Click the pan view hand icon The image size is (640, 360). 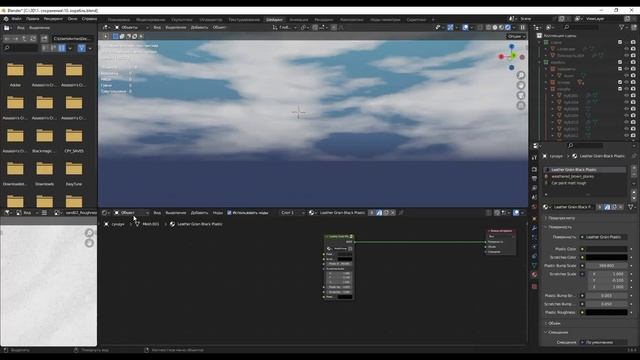521,85
